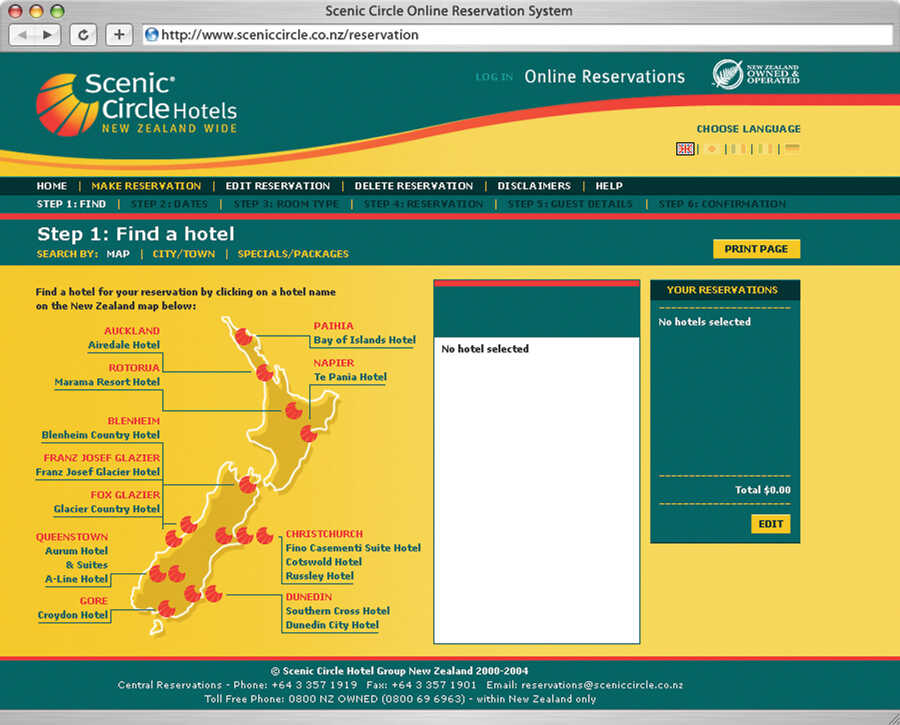900x725 pixels.
Task: Select the STEP 4: RESERVATION step tab
Action: pyautogui.click(x=424, y=204)
